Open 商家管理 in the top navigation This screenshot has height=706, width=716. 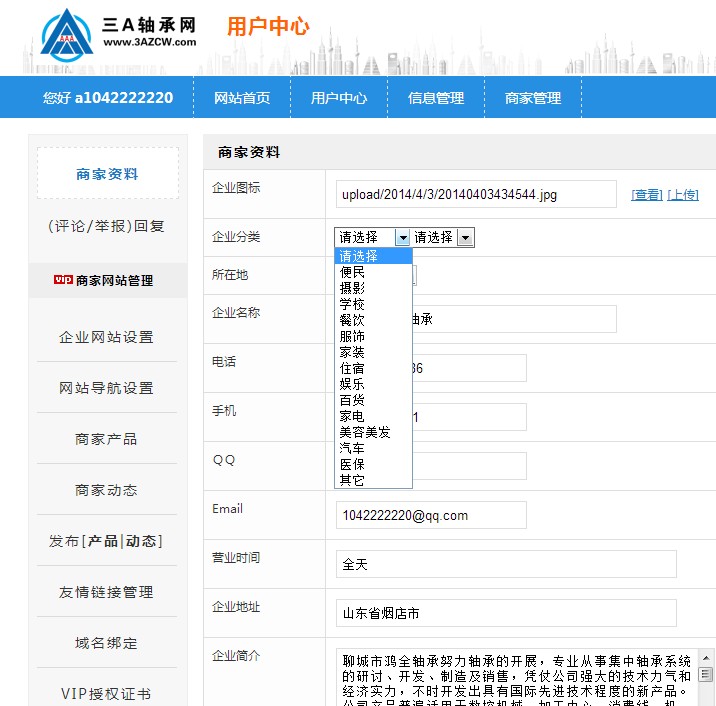click(533, 98)
